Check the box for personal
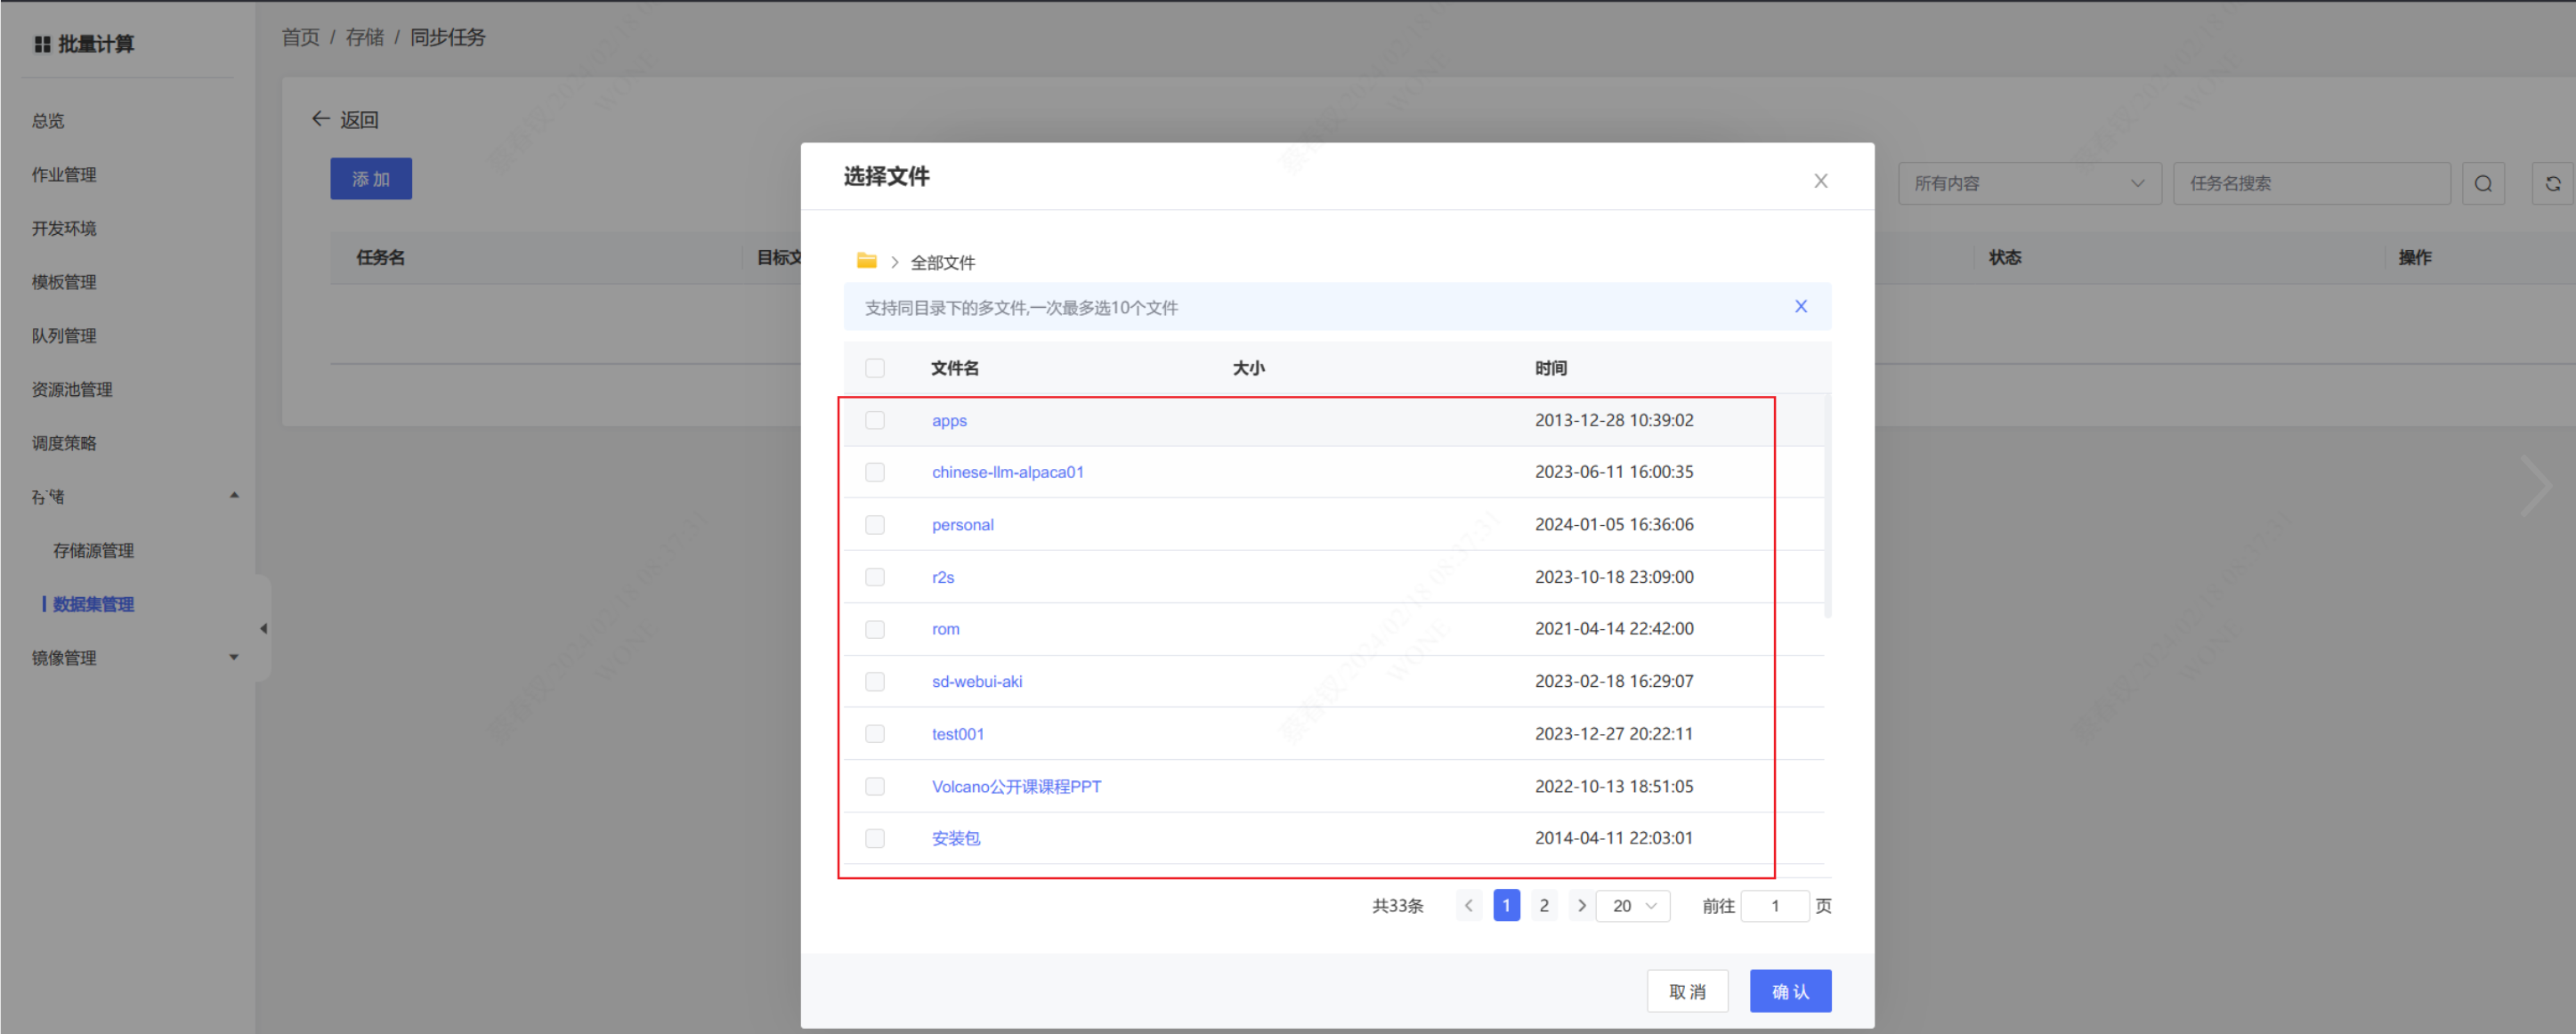This screenshot has width=2576, height=1034. [875, 525]
